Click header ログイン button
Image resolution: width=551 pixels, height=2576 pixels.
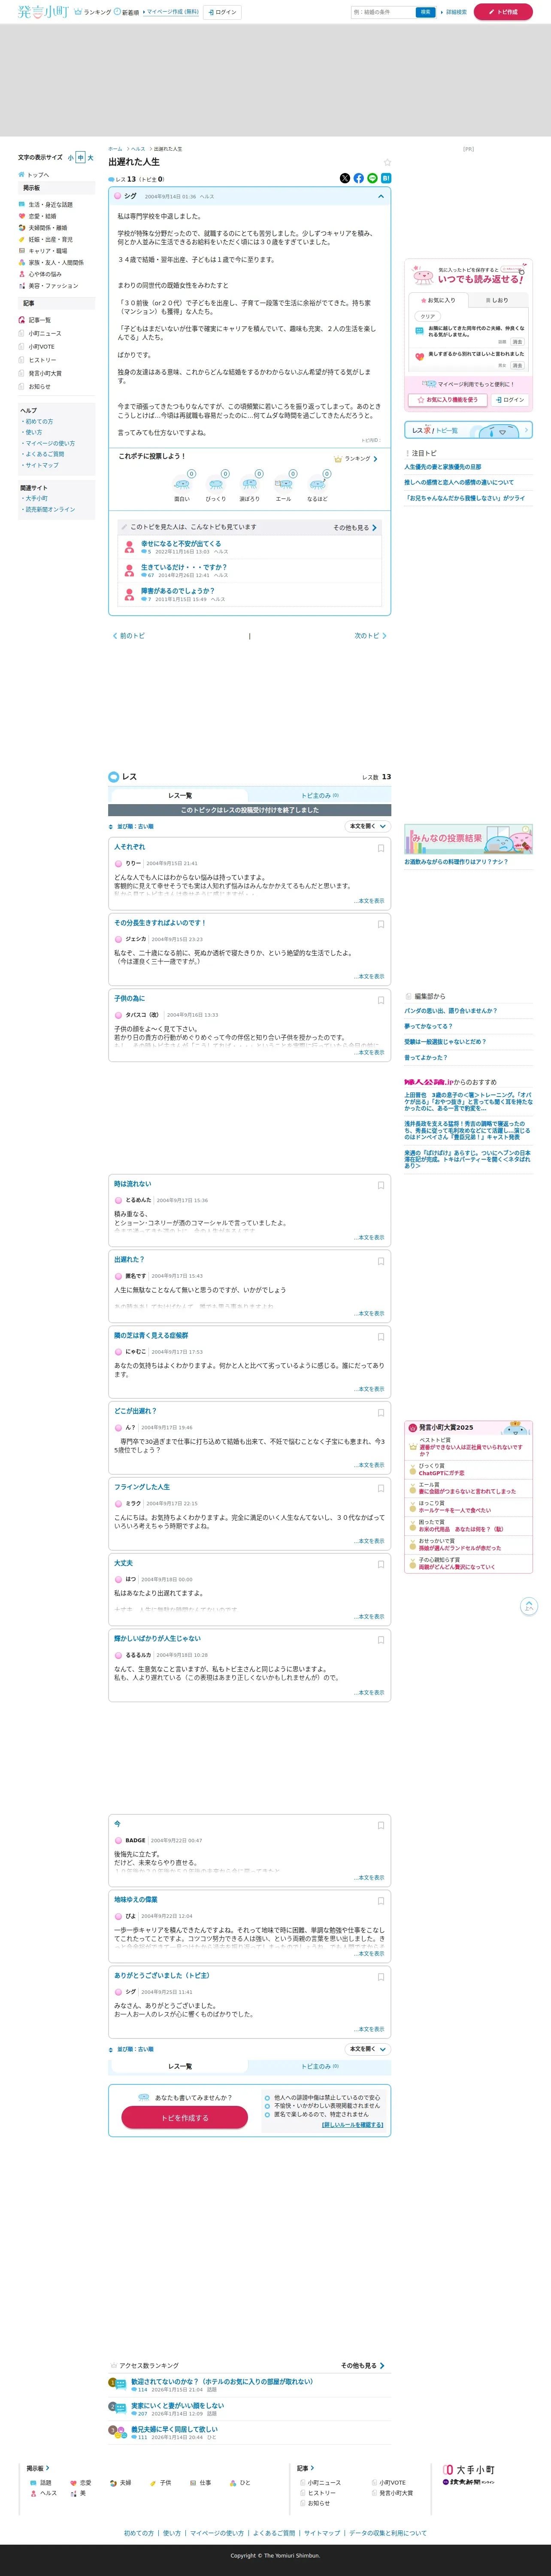pyautogui.click(x=222, y=12)
